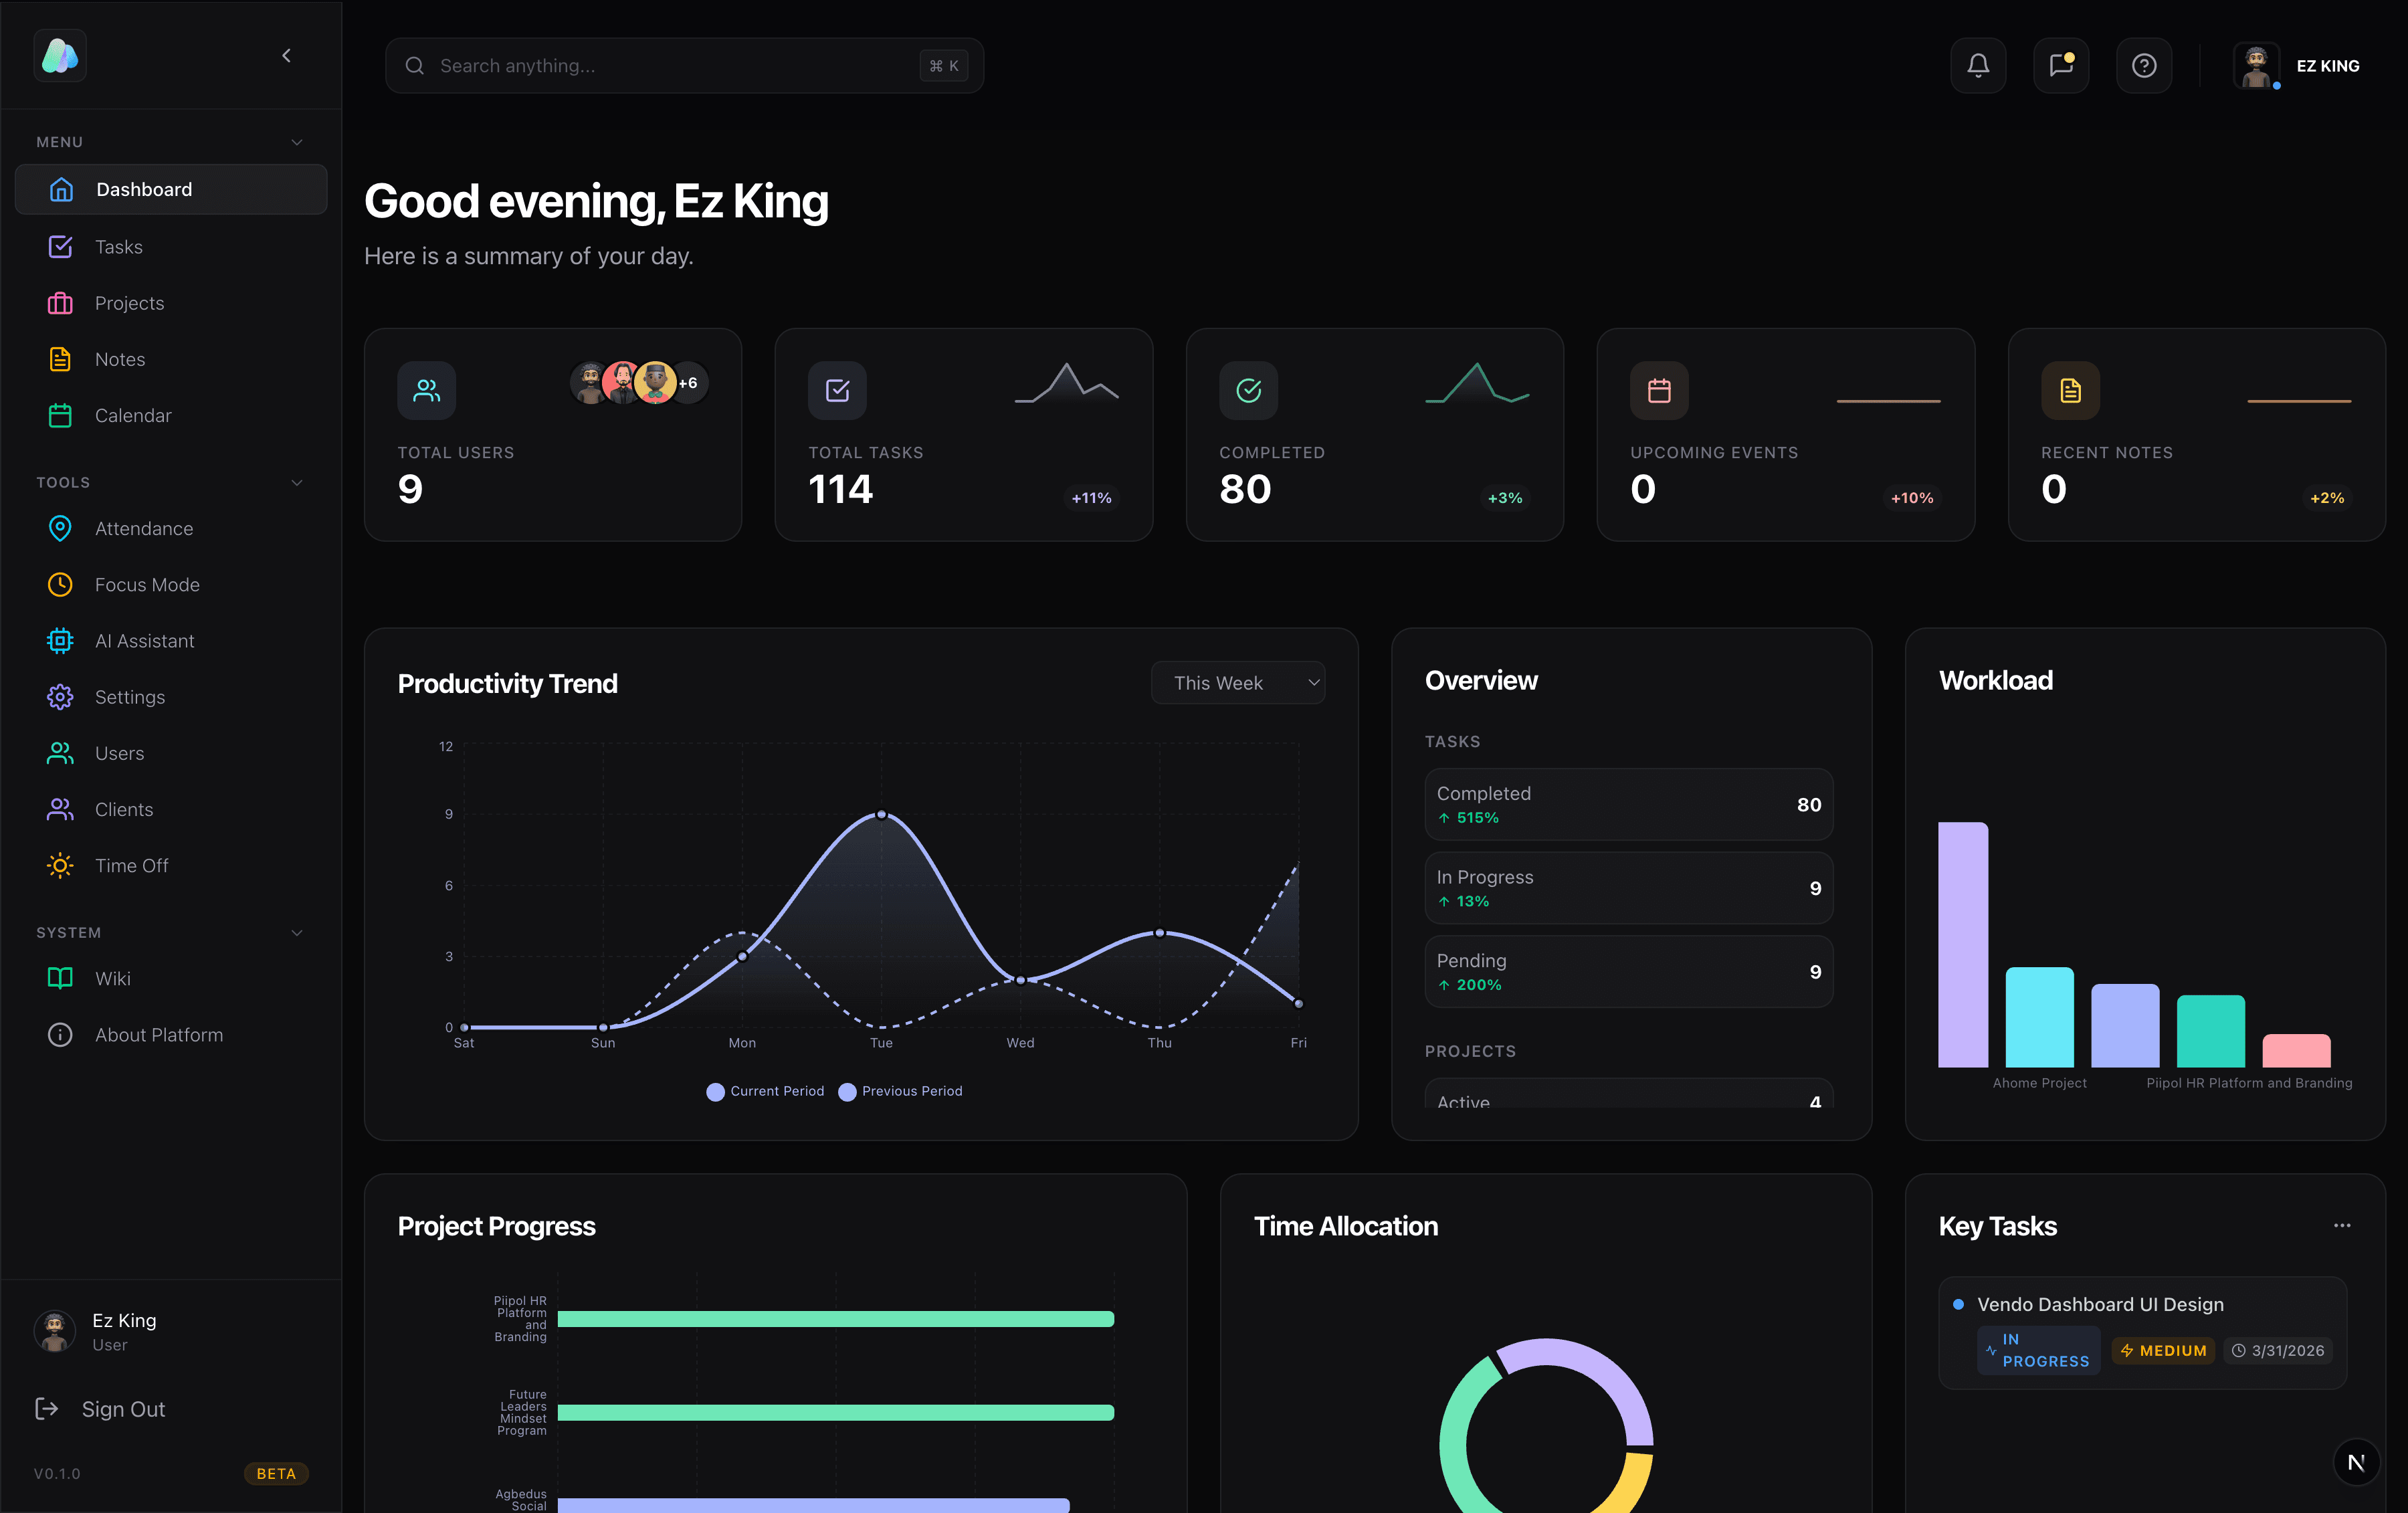Screen dimensions: 2408x1513
Task: Collapse the TOOLS section
Action: (297, 482)
